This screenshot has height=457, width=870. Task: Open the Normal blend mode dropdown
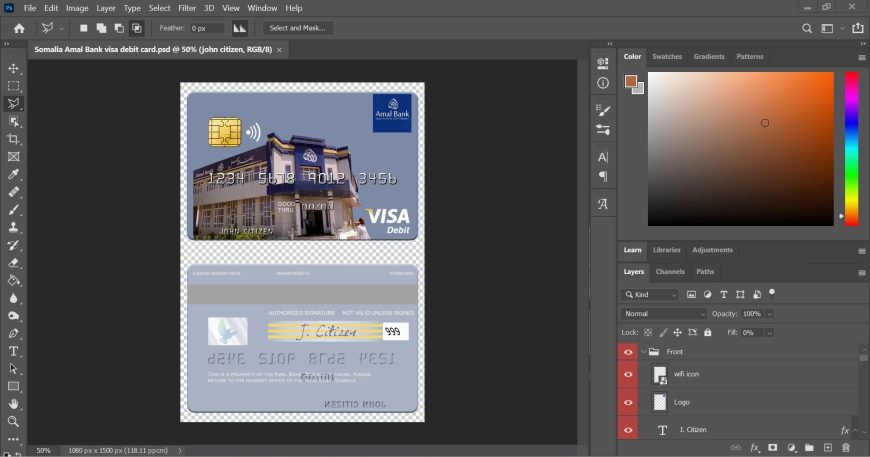[x=663, y=314]
